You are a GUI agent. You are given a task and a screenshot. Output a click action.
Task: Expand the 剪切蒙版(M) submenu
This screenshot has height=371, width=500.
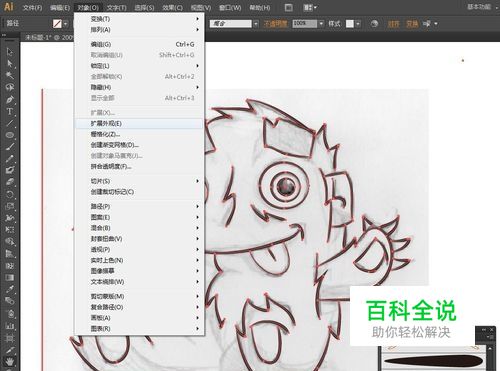coord(139,296)
